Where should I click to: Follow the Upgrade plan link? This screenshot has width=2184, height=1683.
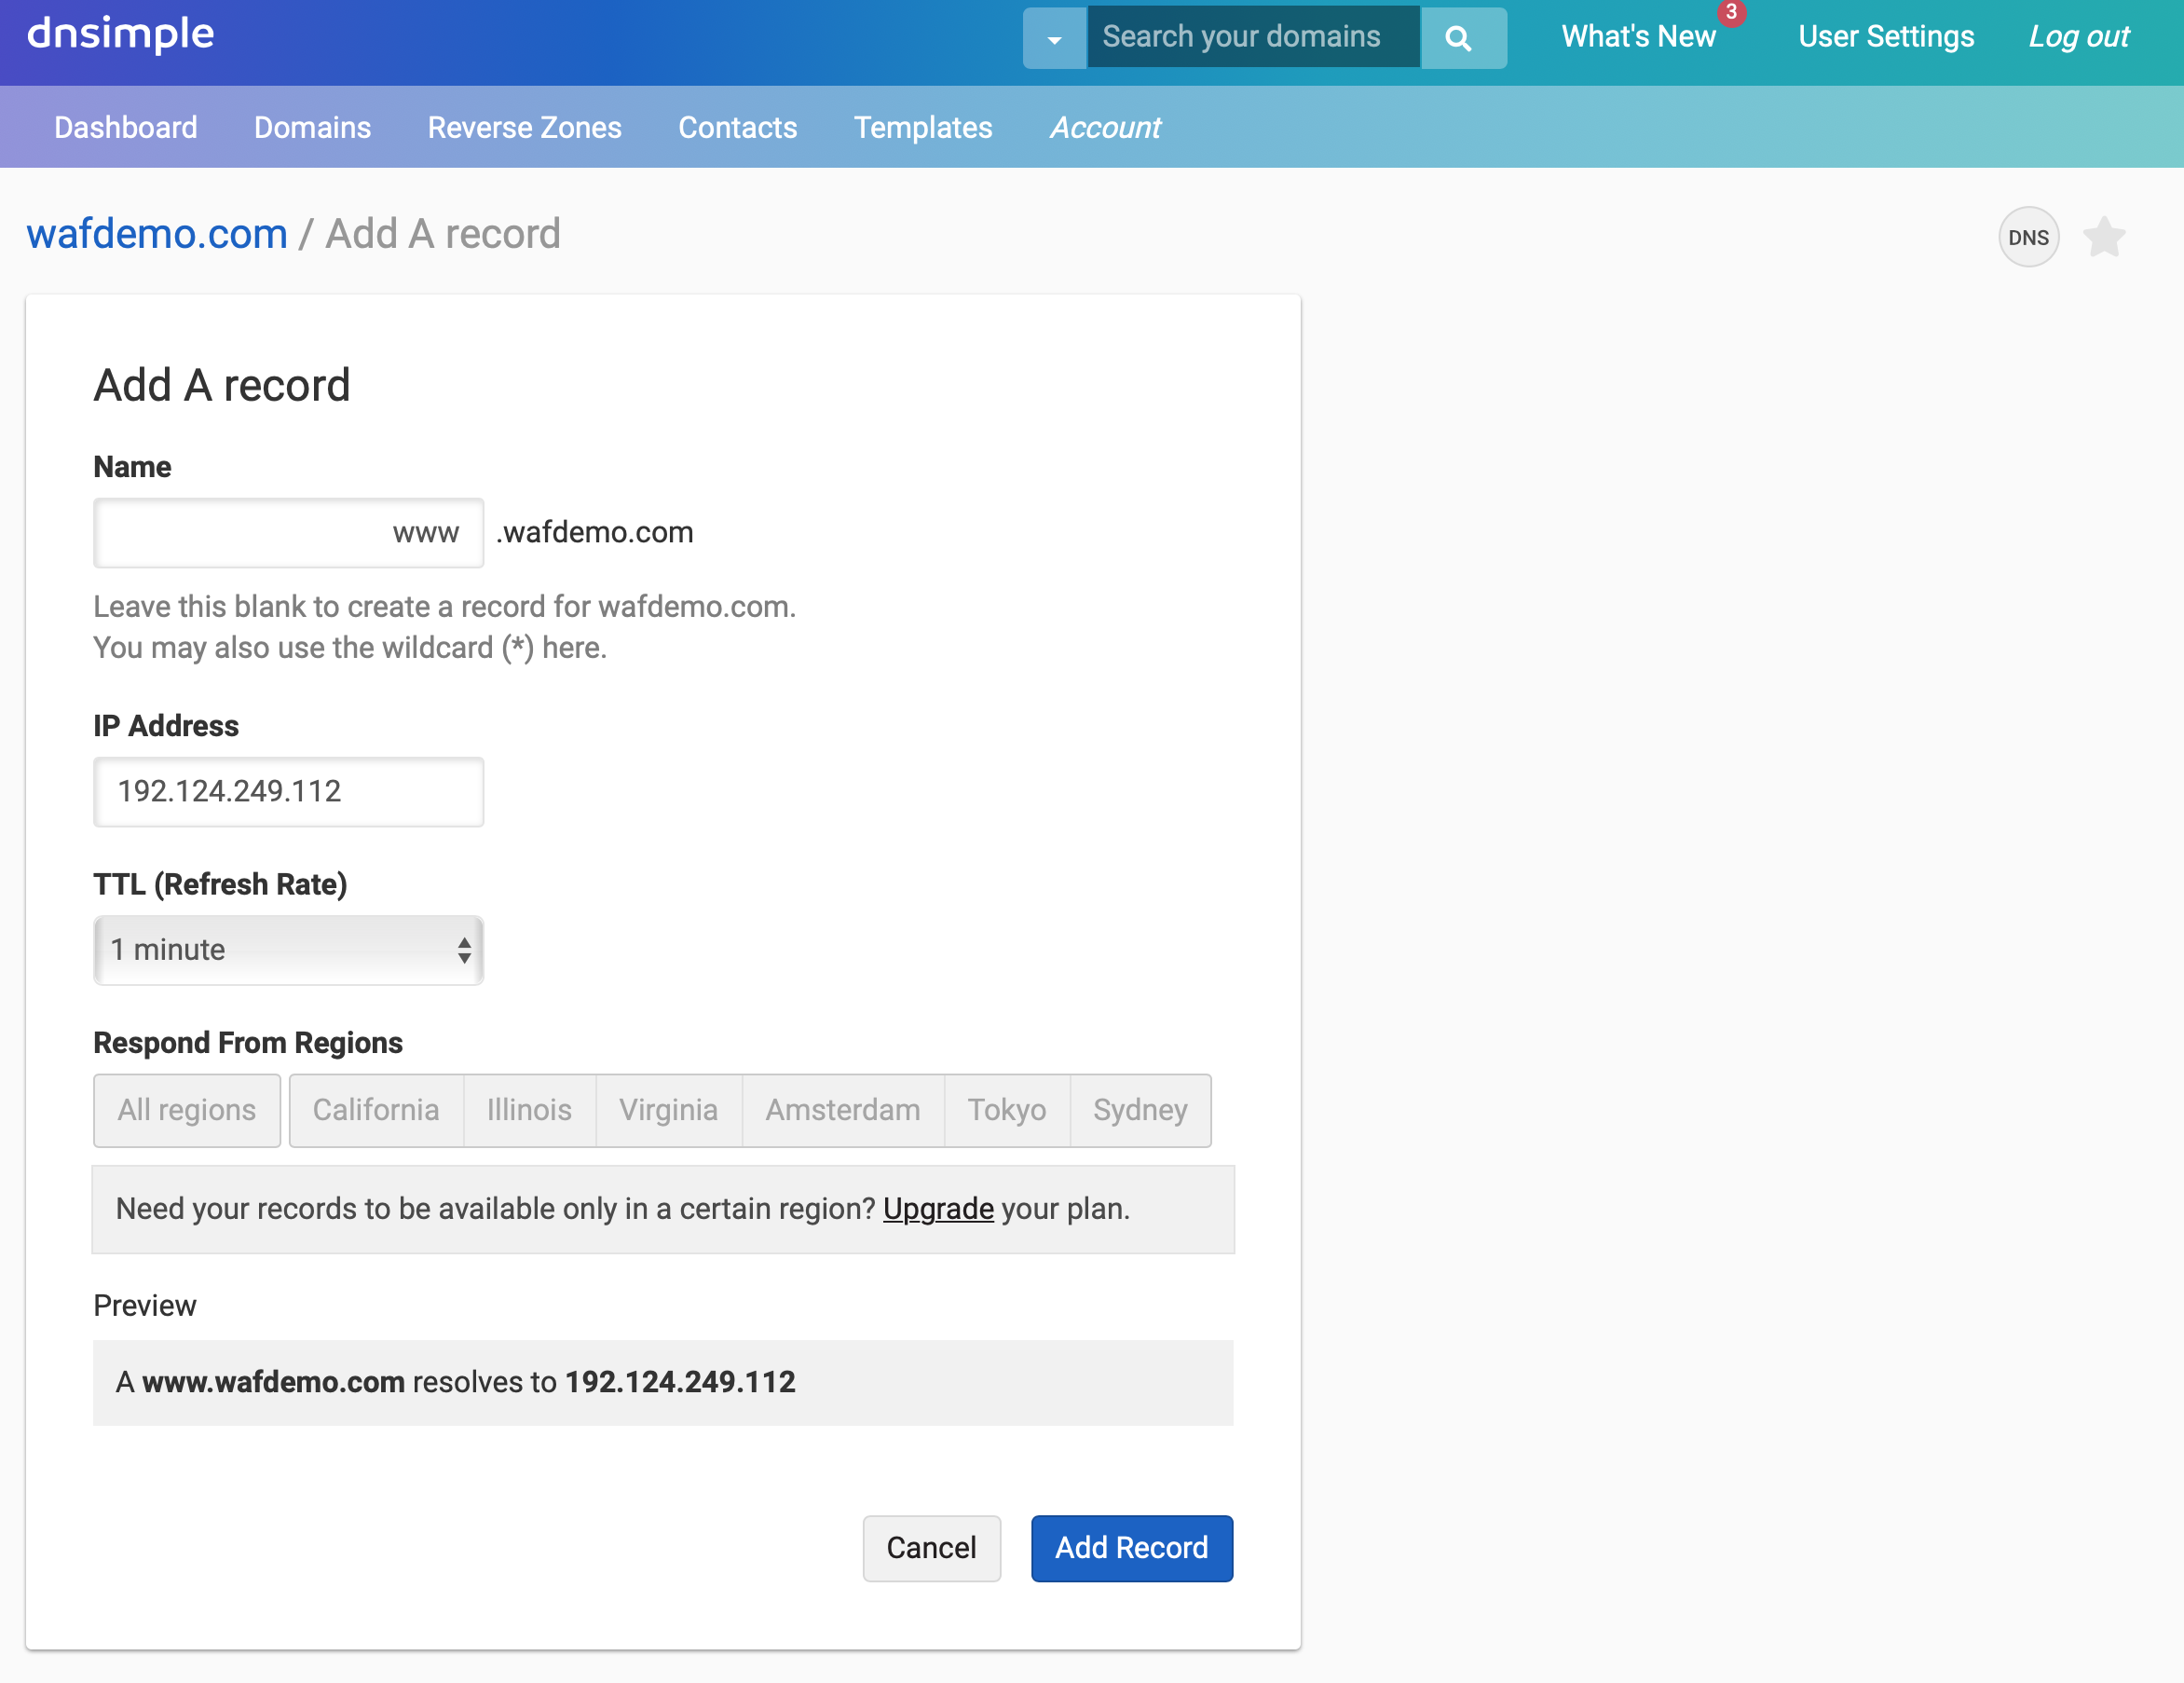[937, 1208]
